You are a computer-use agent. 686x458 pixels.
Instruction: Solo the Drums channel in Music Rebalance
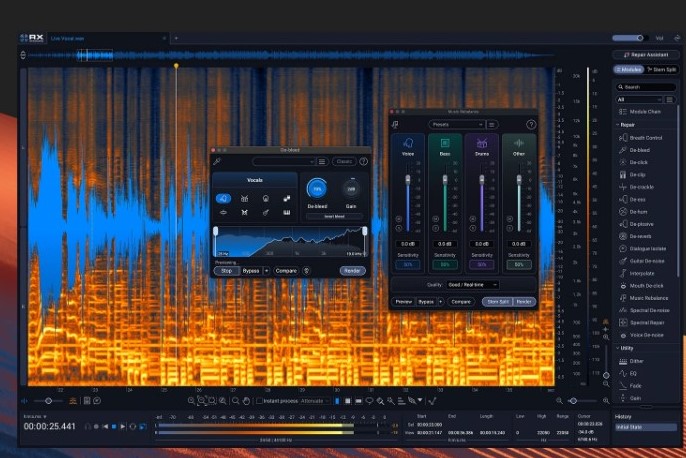click(472, 228)
